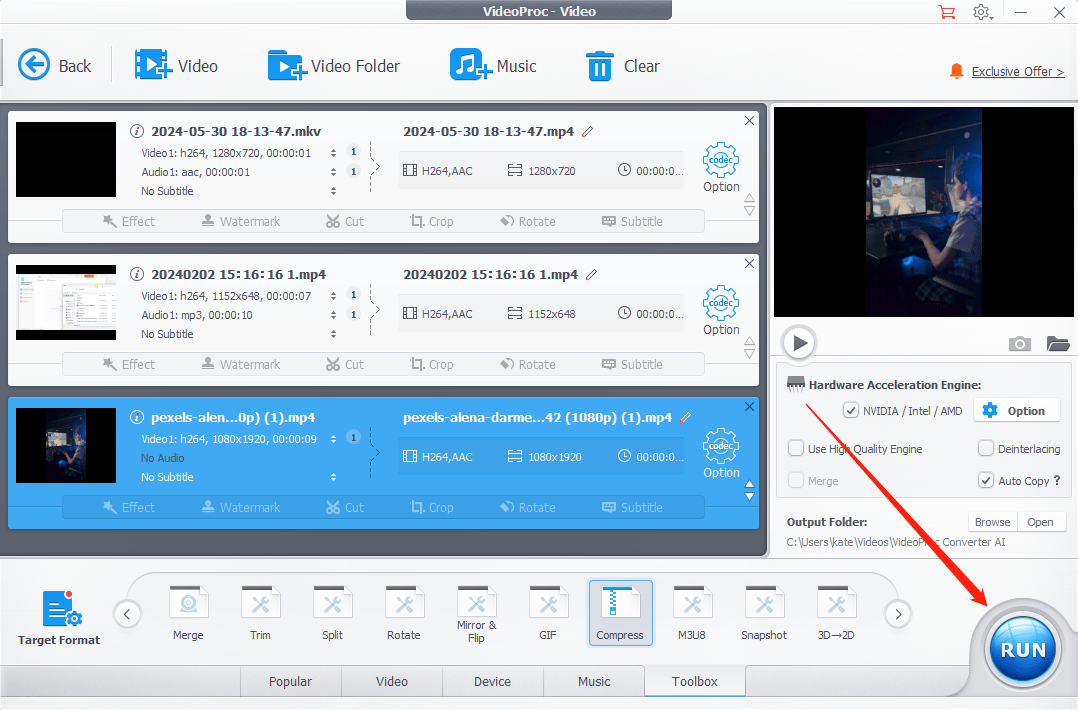This screenshot has height=710, width=1078.
Task: Cut the 20240202 15:16:16 1.mp4 video
Action: [x=344, y=364]
